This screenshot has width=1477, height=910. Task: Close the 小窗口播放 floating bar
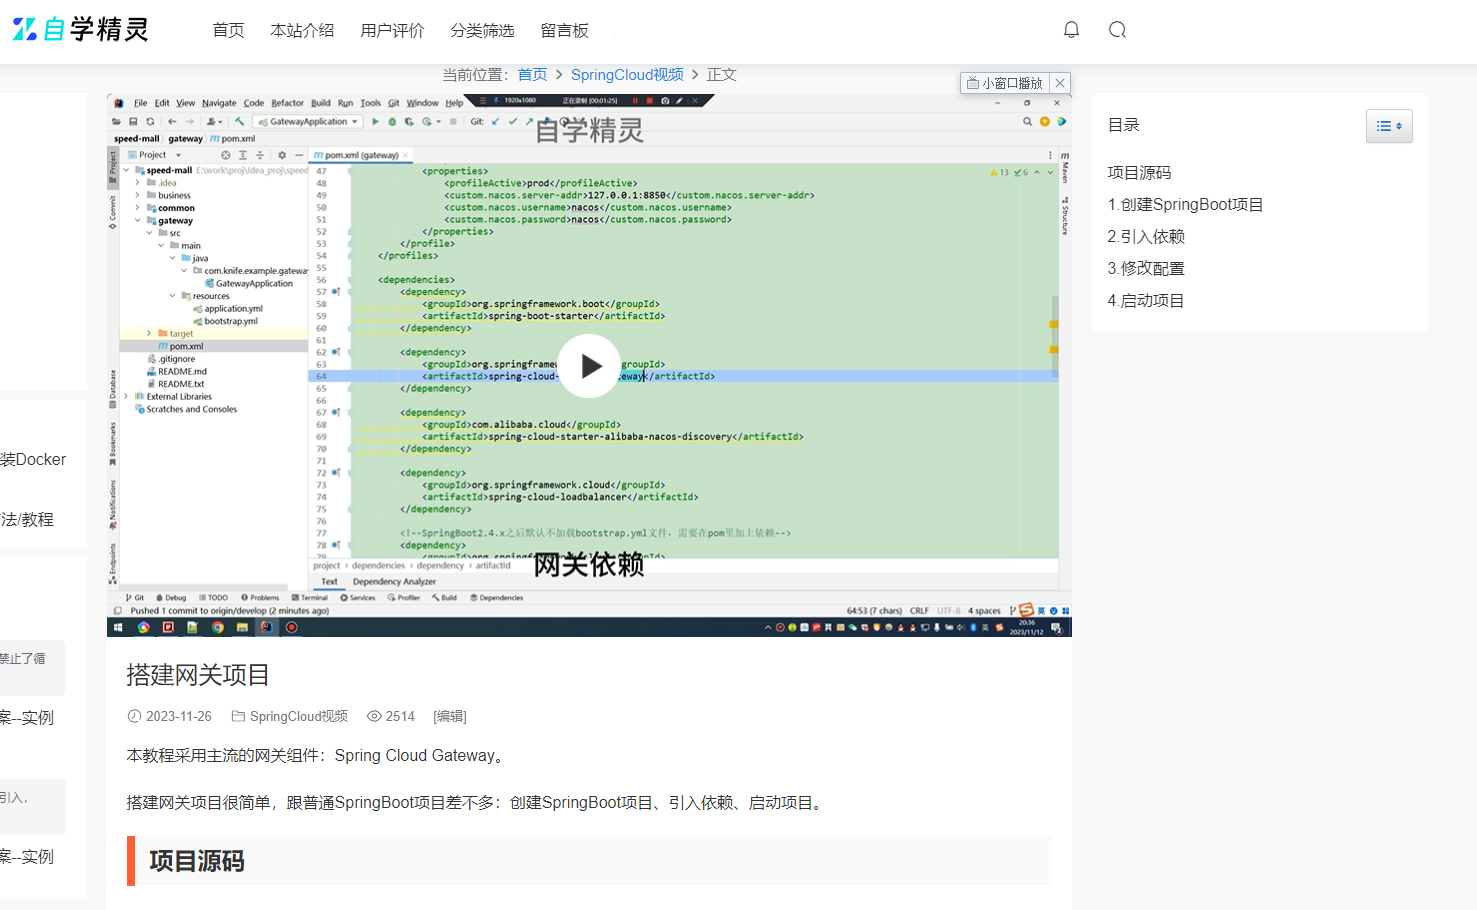[x=1060, y=83]
